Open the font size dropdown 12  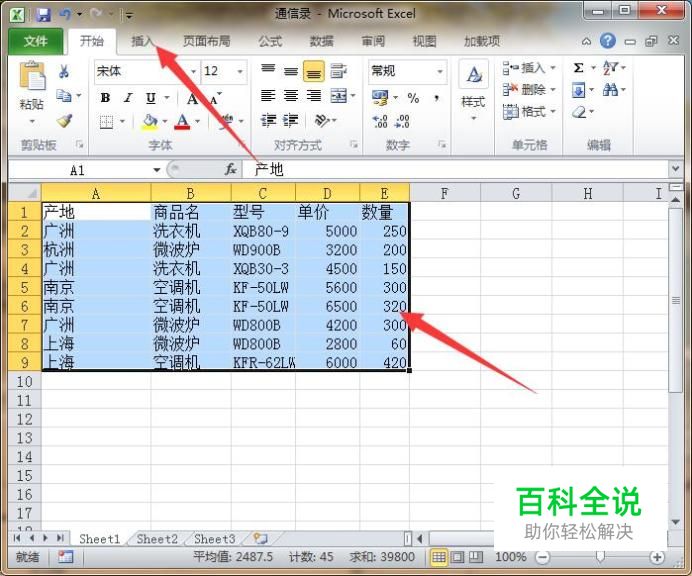tap(240, 72)
